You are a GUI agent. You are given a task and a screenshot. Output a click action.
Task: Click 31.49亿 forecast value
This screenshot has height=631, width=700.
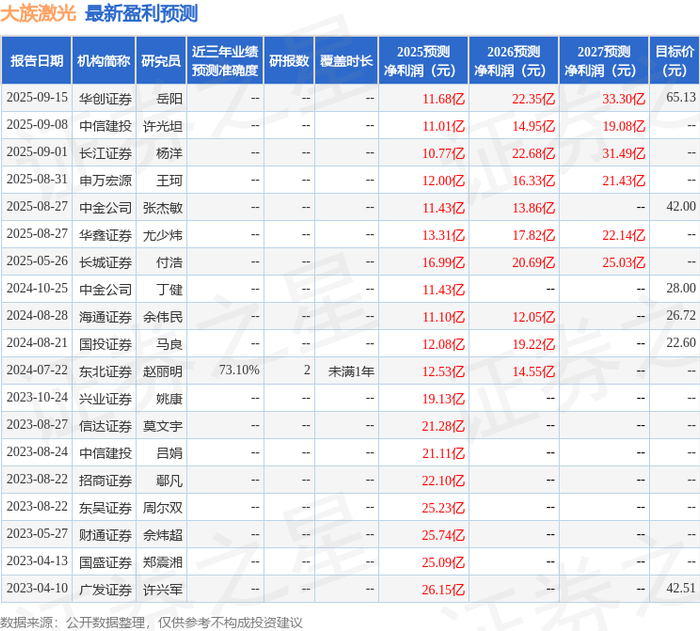point(624,153)
